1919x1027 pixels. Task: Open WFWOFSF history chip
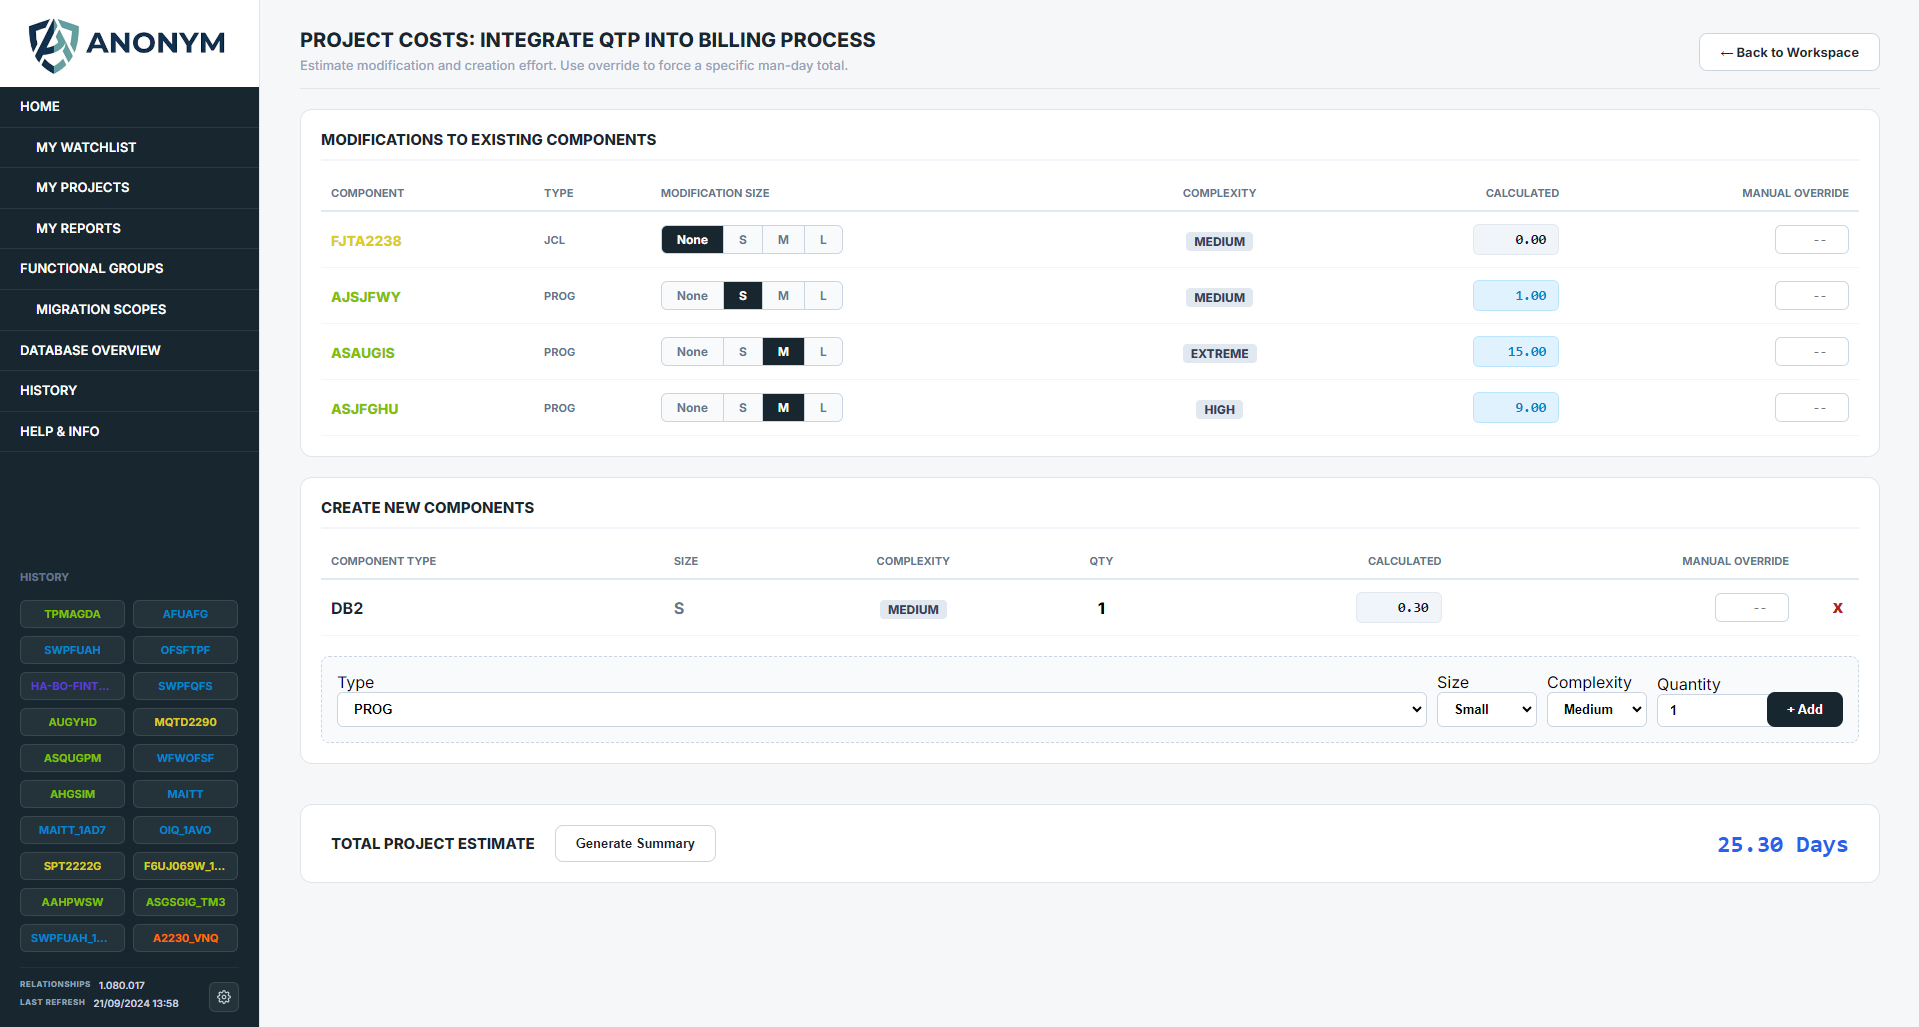[x=185, y=758]
